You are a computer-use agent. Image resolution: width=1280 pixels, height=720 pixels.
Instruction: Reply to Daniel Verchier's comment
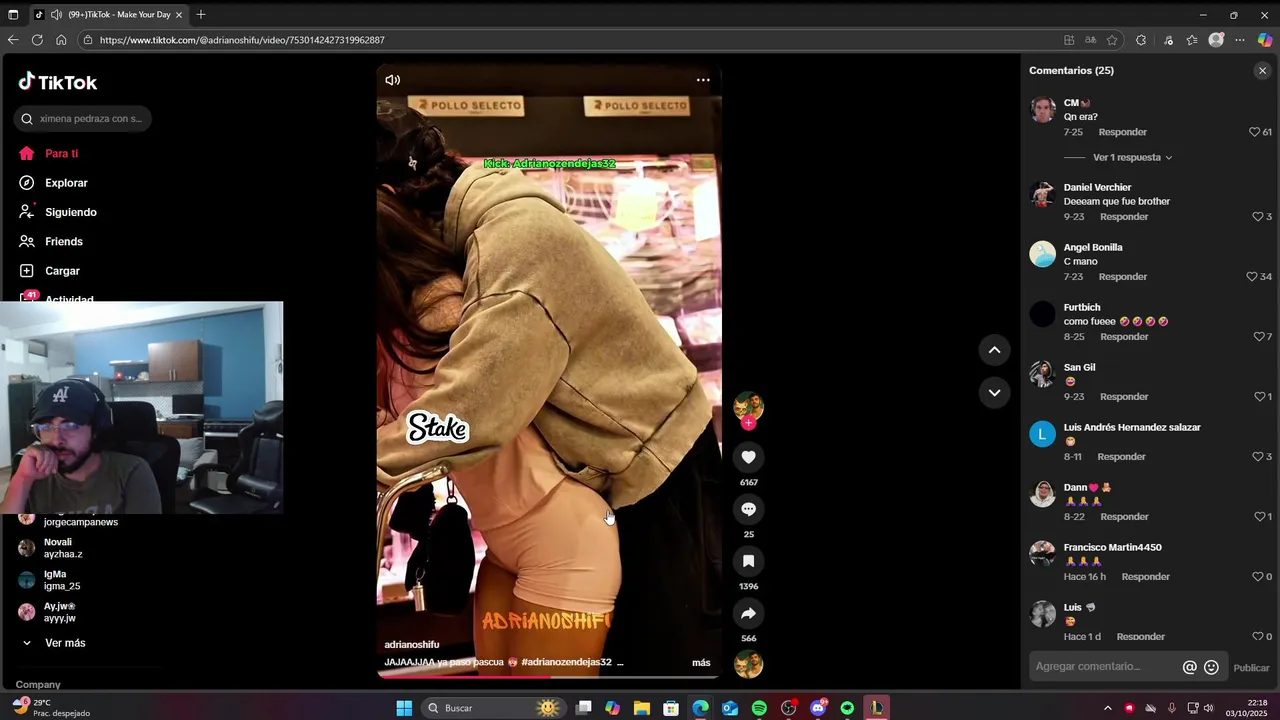tap(1124, 217)
